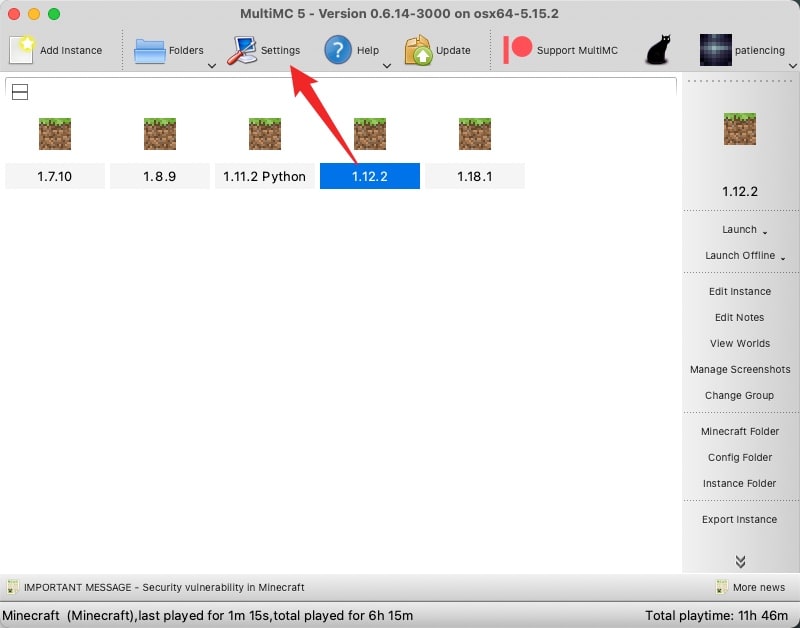Click Edit Instance in the sidebar
800x628 pixels.
coord(740,291)
